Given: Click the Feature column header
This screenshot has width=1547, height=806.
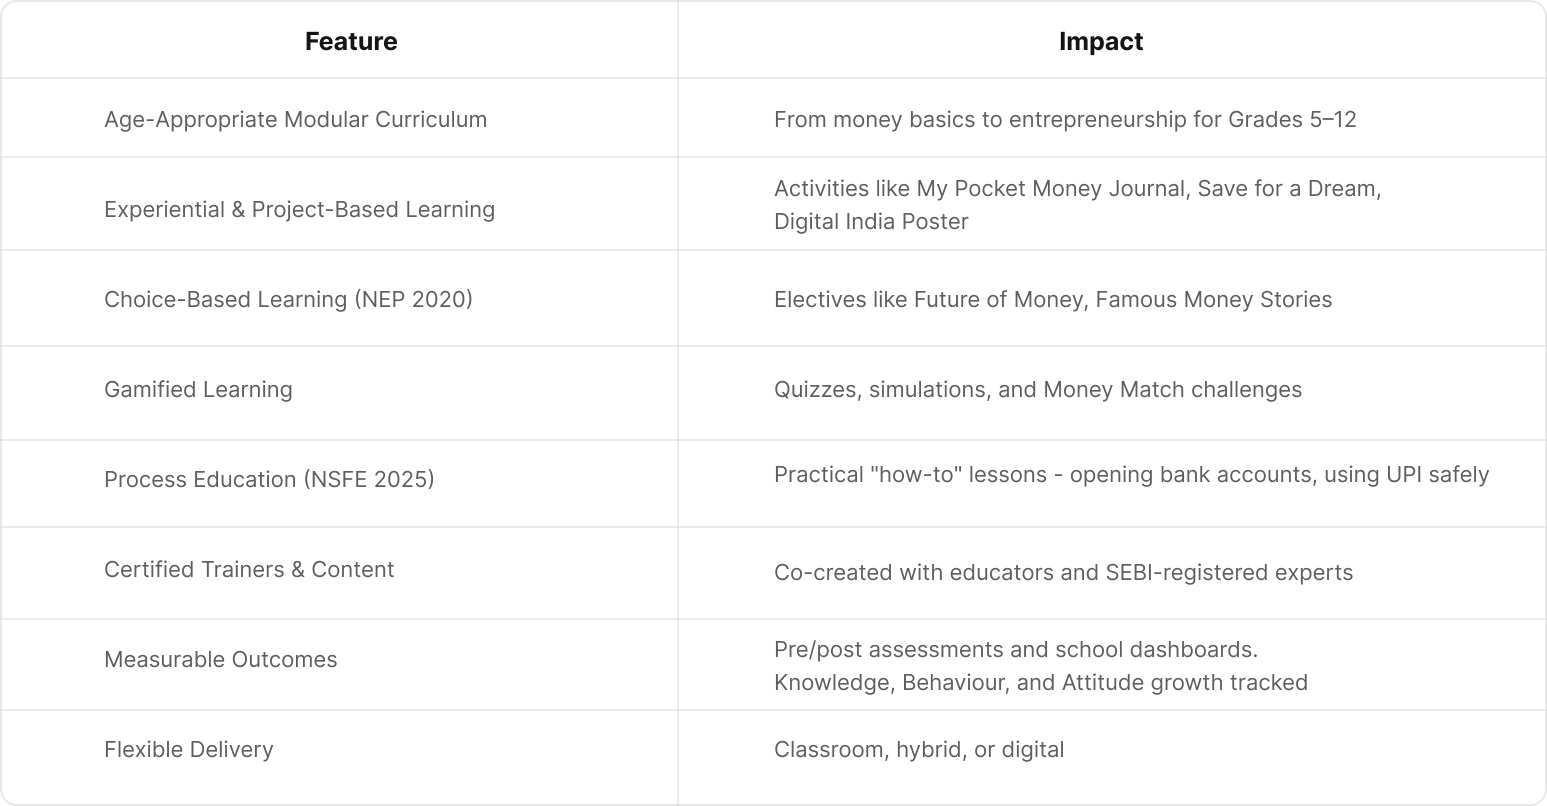Looking at the screenshot, I should pyautogui.click(x=351, y=41).
